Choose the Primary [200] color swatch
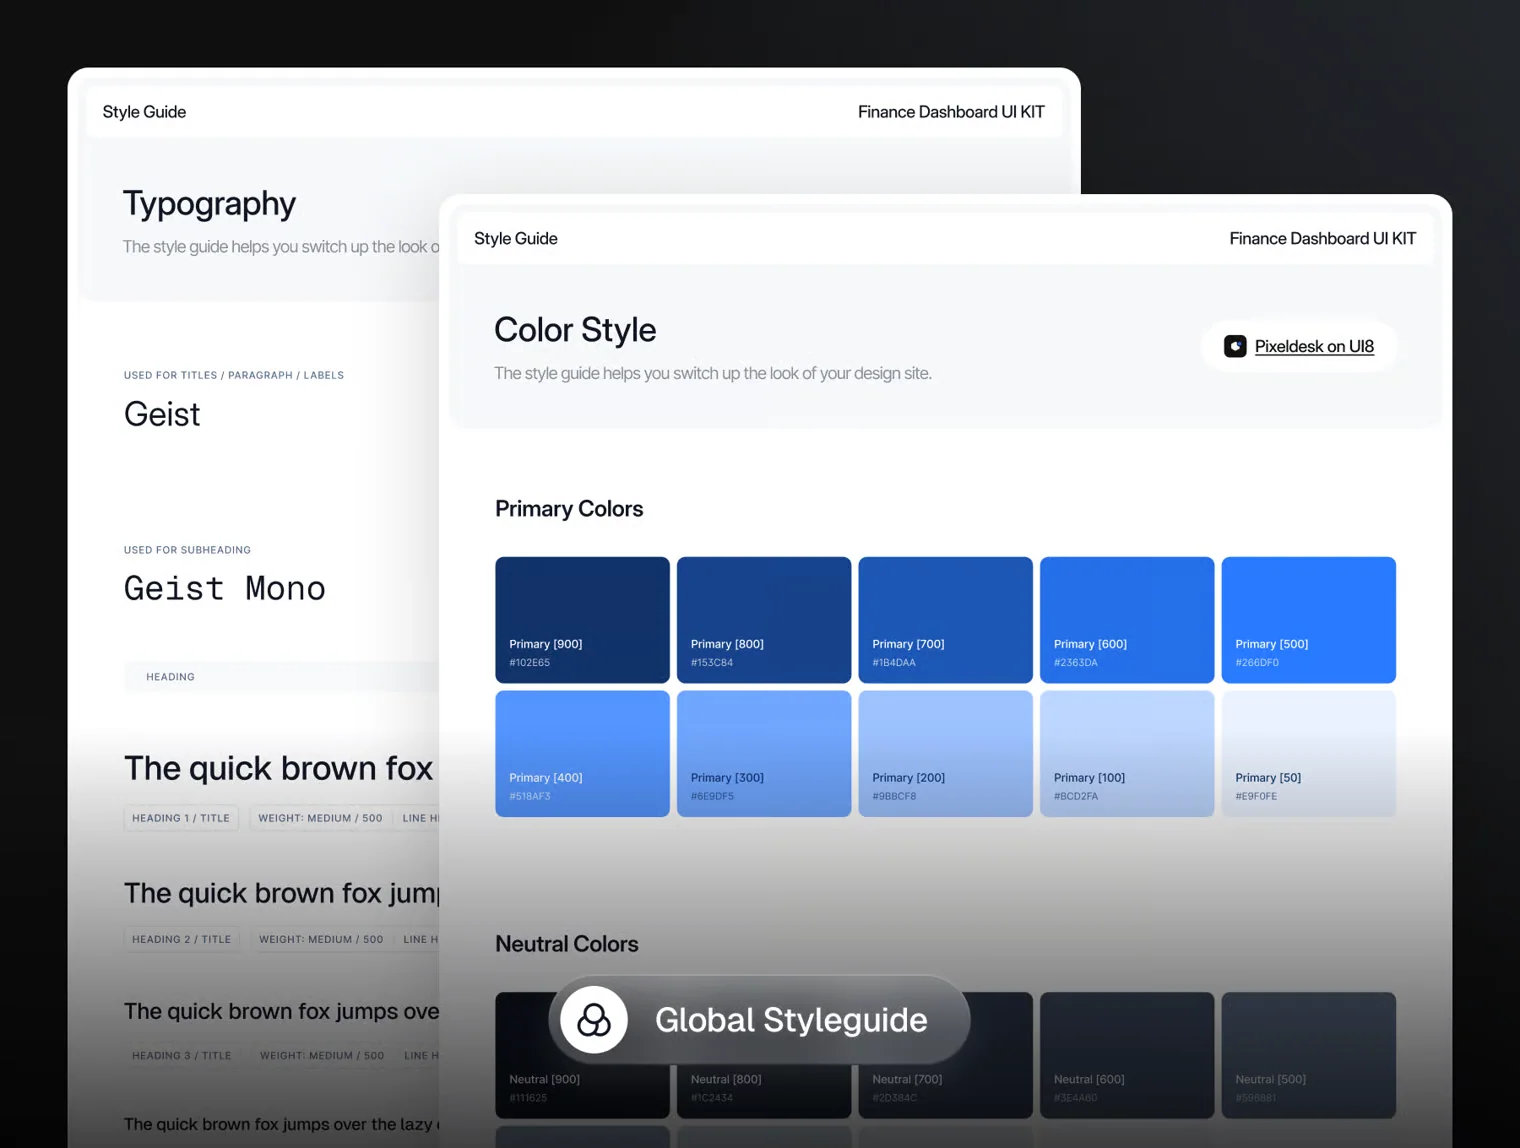This screenshot has height=1148, width=1520. coord(945,754)
